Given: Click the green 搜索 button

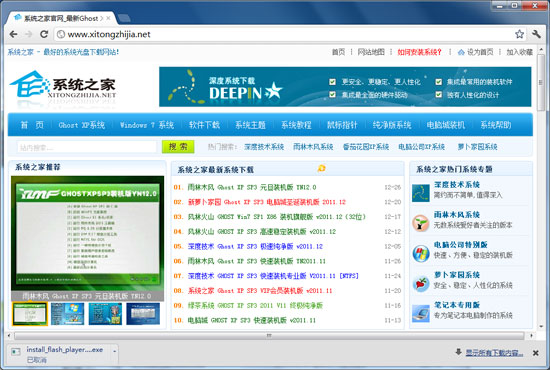Looking at the screenshot, I should 178,147.
